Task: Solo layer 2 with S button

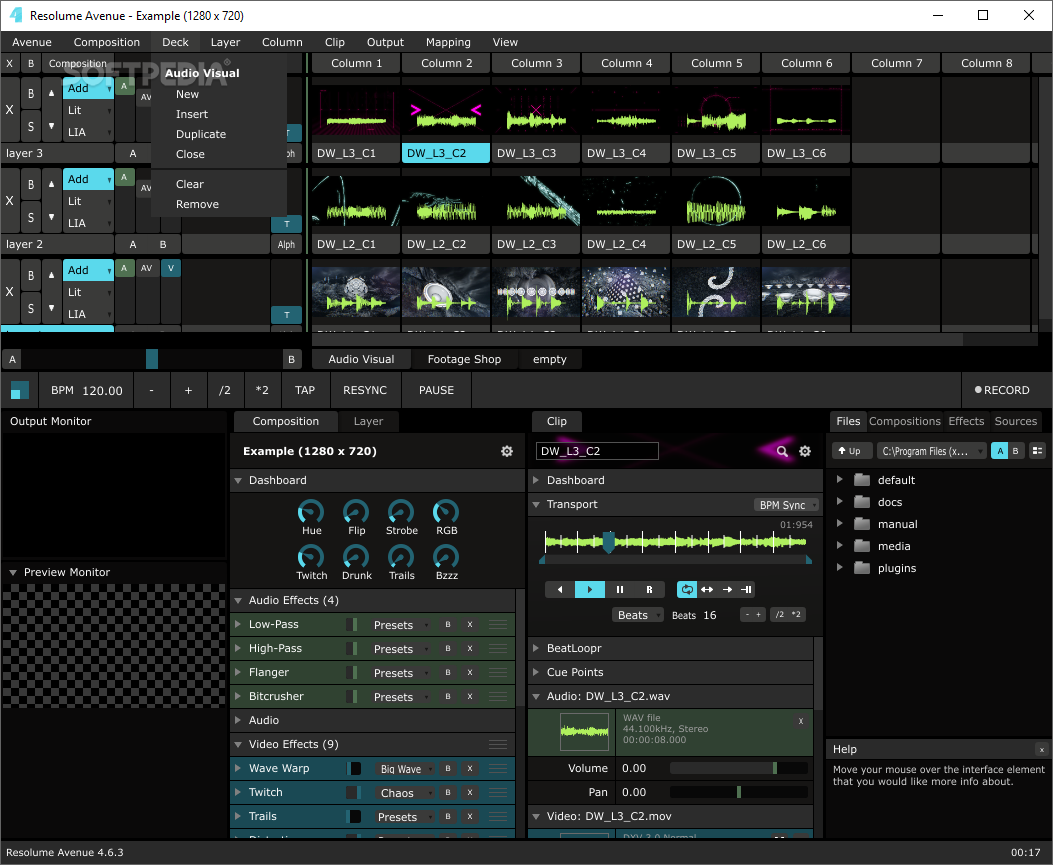Action: [x=31, y=216]
